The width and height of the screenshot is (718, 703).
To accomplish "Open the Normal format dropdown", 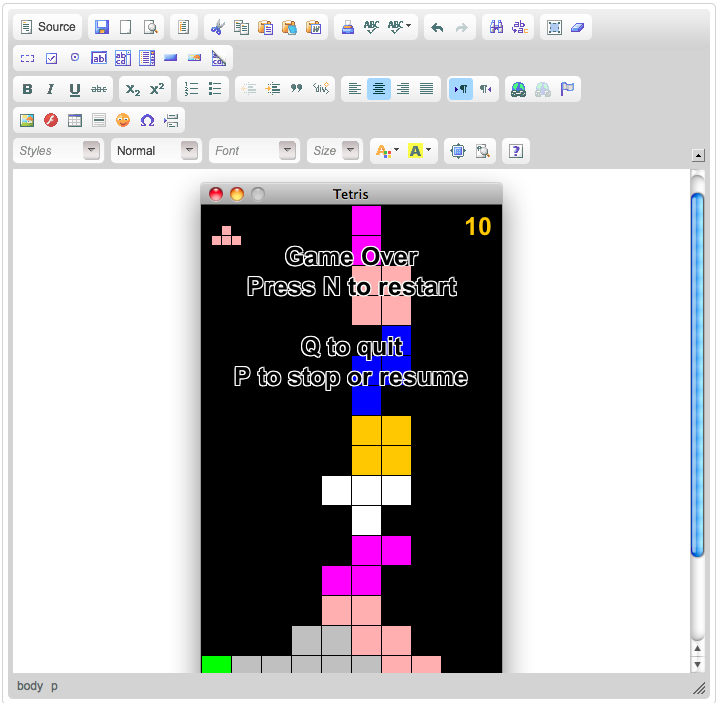I will pos(156,151).
